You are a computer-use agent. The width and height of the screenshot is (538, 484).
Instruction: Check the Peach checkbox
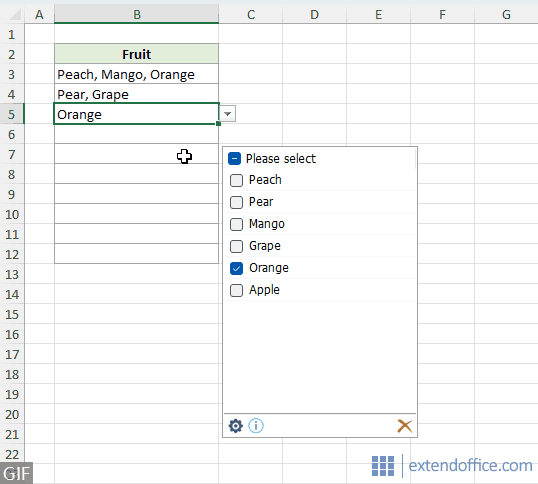coord(236,180)
